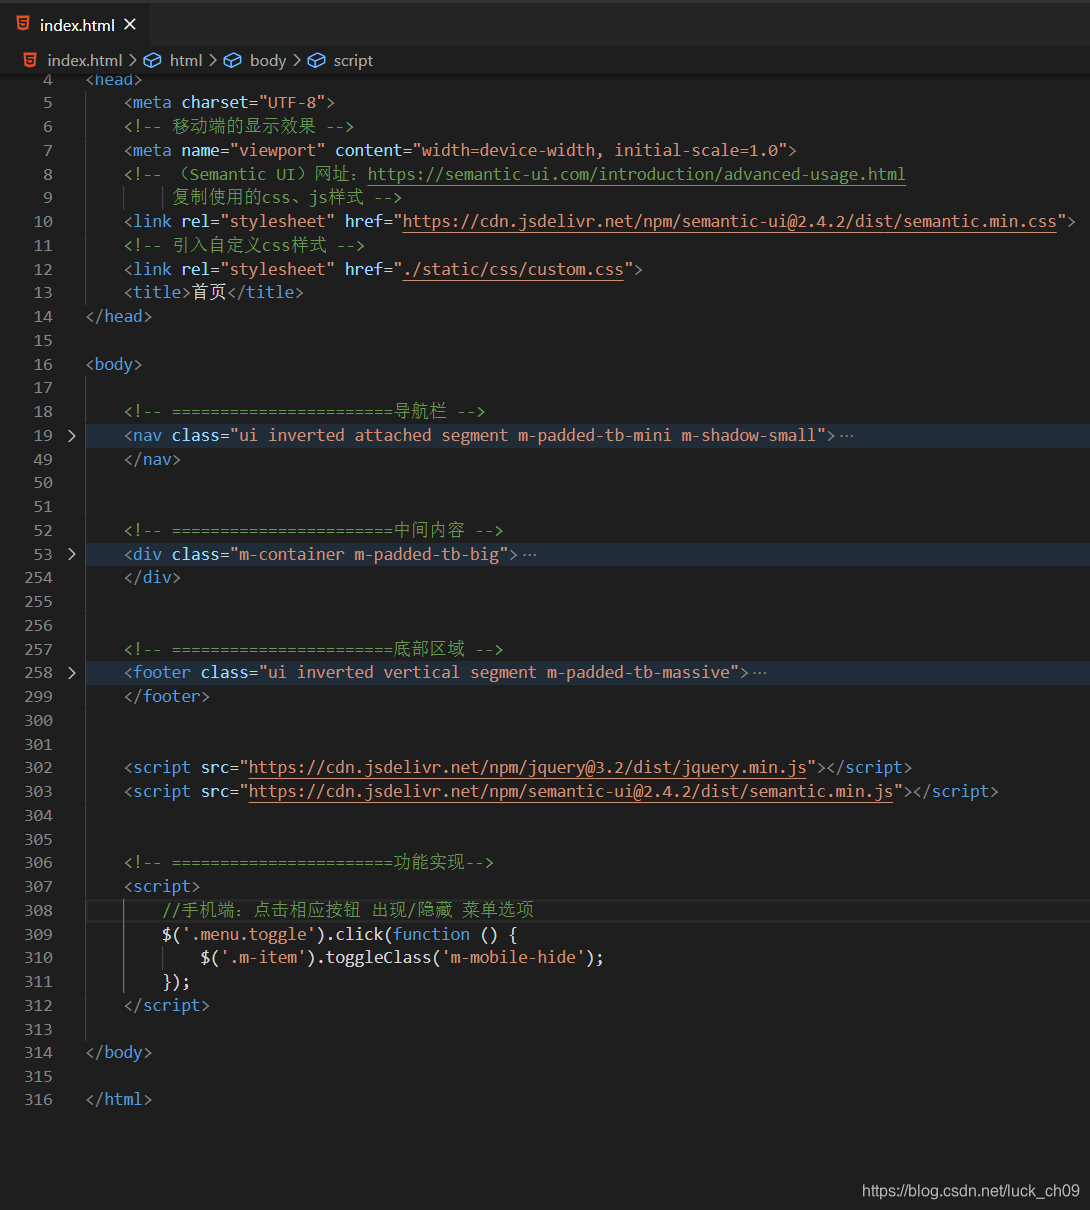Image resolution: width=1090 pixels, height=1210 pixels.
Task: Close the index.html tab
Action: click(130, 24)
